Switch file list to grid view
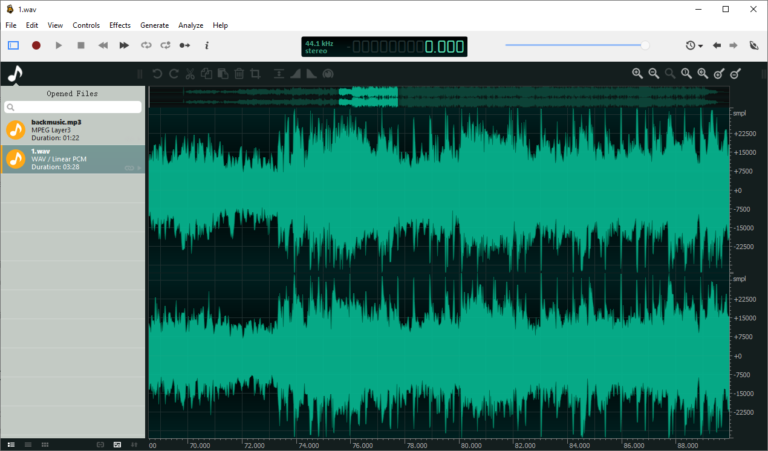 click(x=45, y=445)
